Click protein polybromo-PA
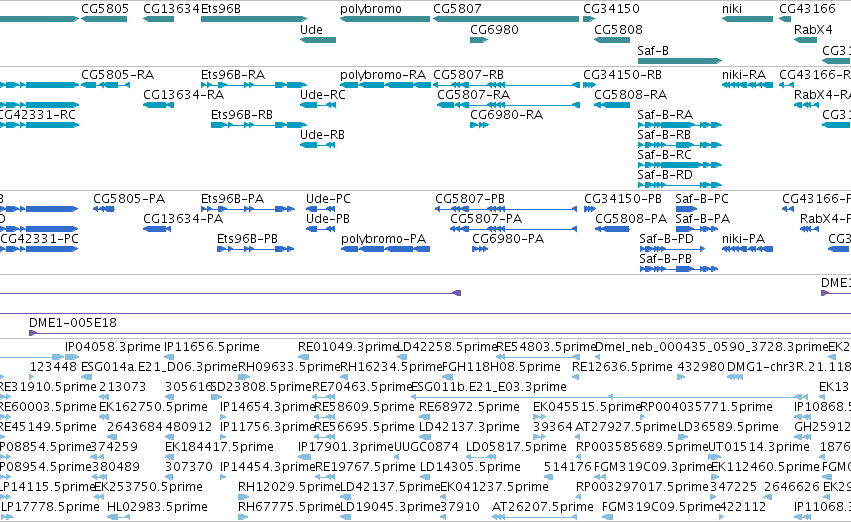This screenshot has width=851, height=522. click(383, 239)
